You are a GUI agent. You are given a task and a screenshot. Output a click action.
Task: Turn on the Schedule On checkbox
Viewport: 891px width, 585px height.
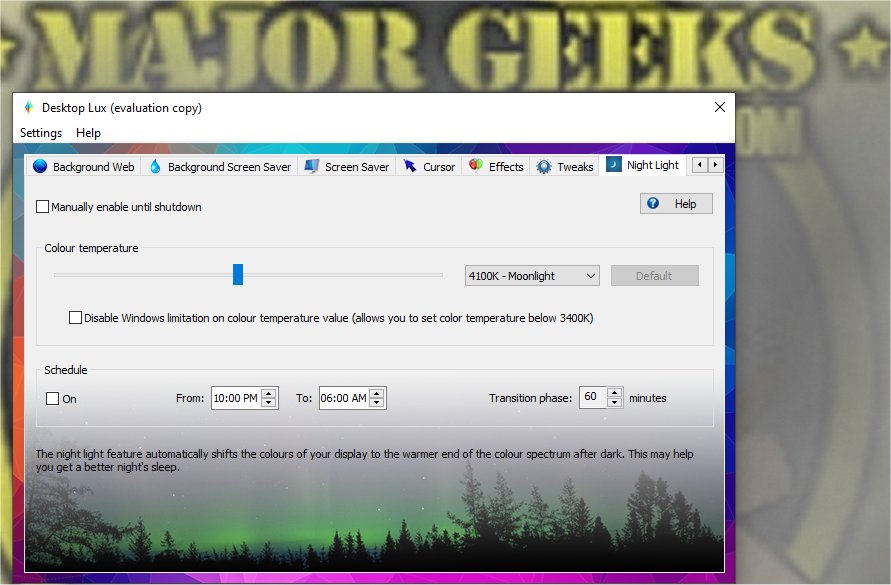[x=52, y=399]
